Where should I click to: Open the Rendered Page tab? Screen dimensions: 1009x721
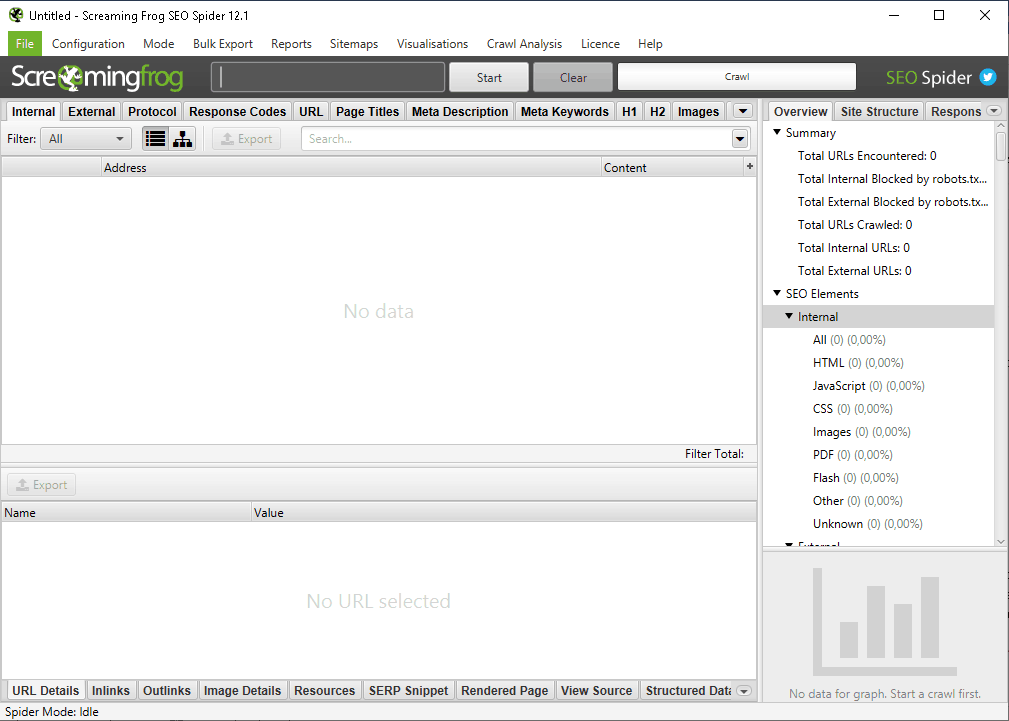pos(504,691)
